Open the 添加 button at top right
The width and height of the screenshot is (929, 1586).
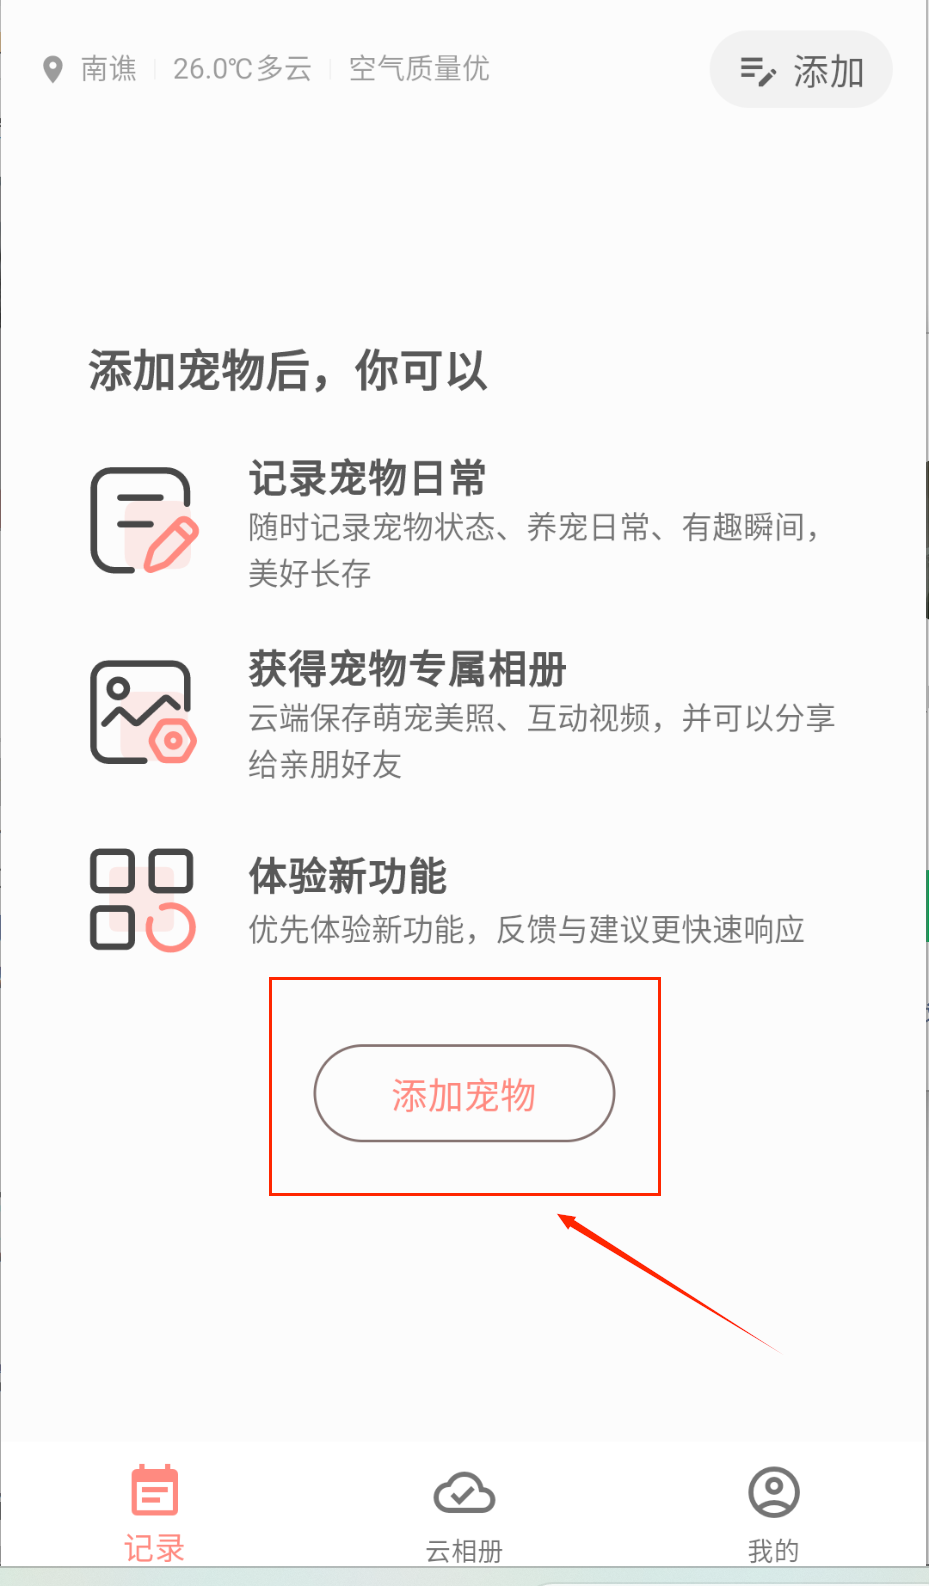pyautogui.click(x=801, y=70)
